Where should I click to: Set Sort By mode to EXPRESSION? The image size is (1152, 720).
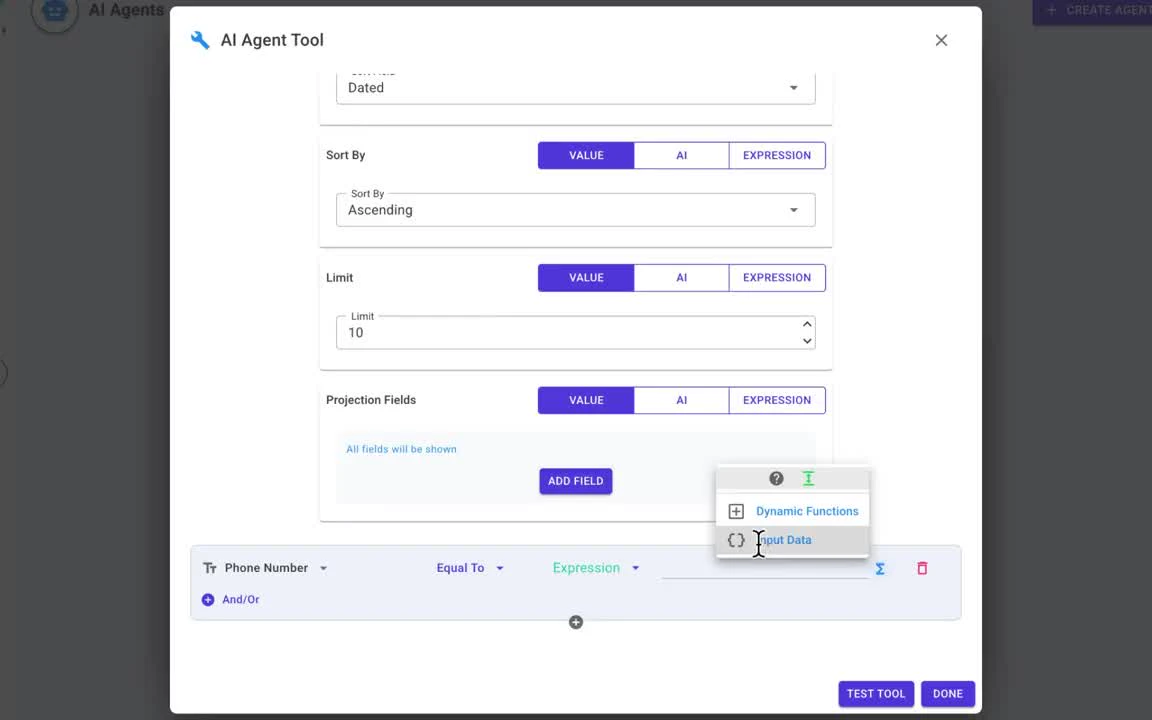777,156
